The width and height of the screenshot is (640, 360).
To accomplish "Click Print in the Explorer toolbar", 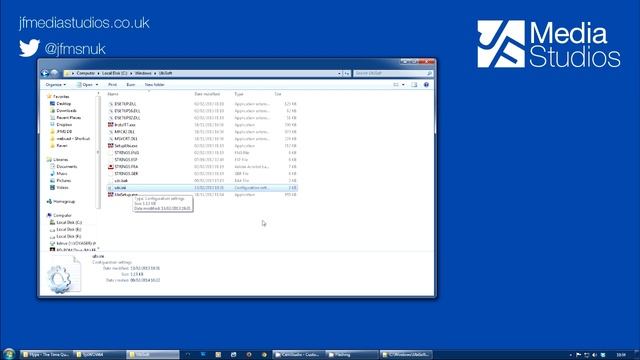I will pyautogui.click(x=112, y=84).
